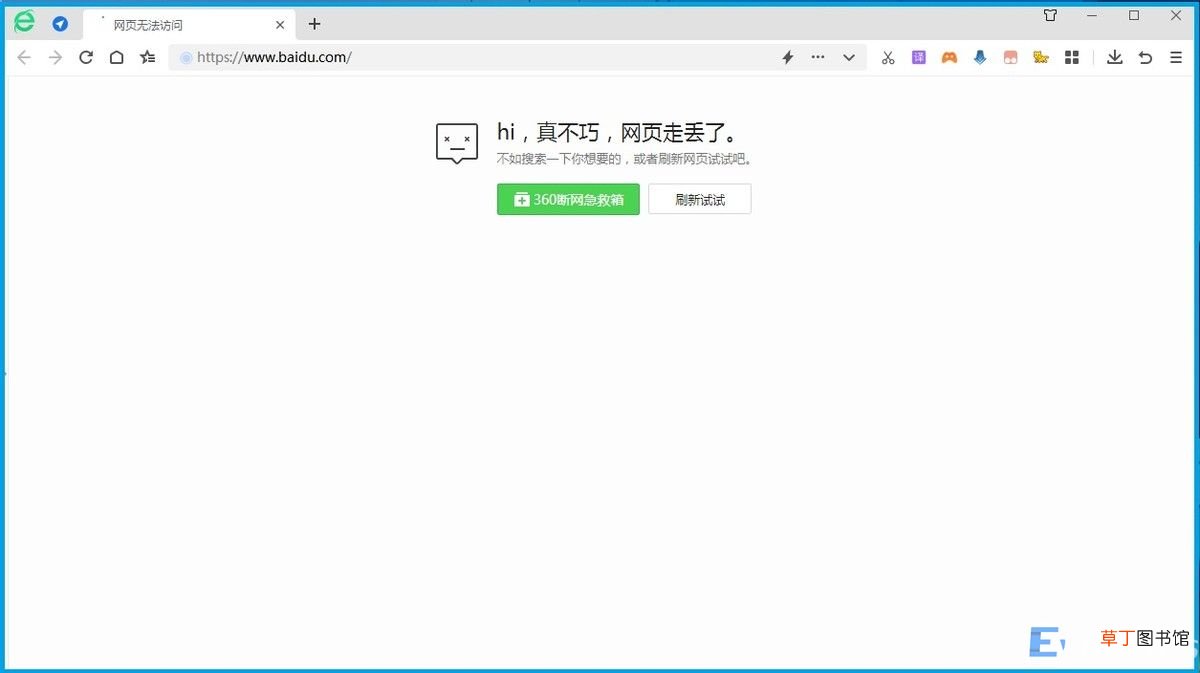Click the 不如搜索一下你想要的 subtitle text
This screenshot has width=1200, height=673.
[x=624, y=159]
